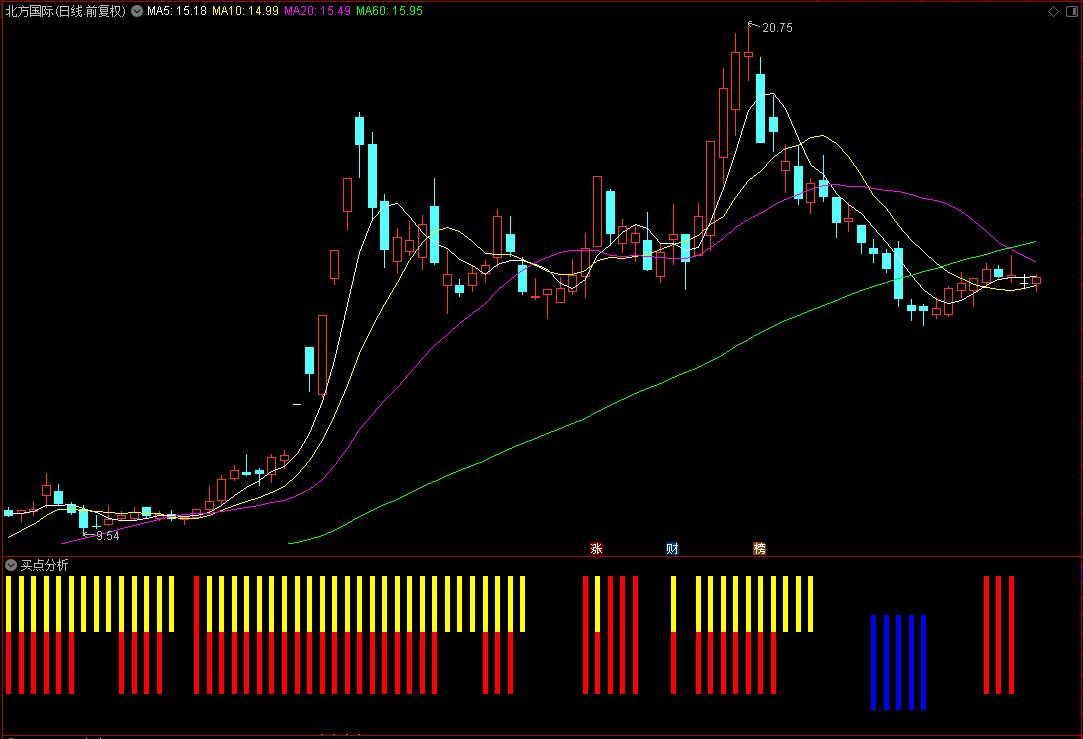
Task: Expand the 买点分析 indicator dropdown
Action: pyautogui.click(x=10, y=565)
